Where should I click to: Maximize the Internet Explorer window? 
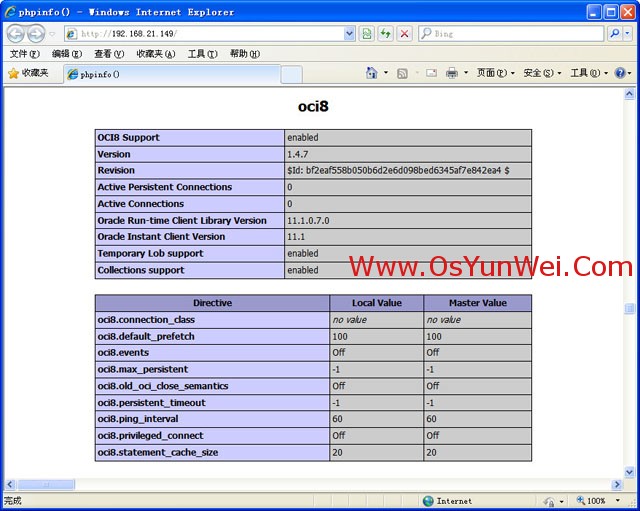611,12
